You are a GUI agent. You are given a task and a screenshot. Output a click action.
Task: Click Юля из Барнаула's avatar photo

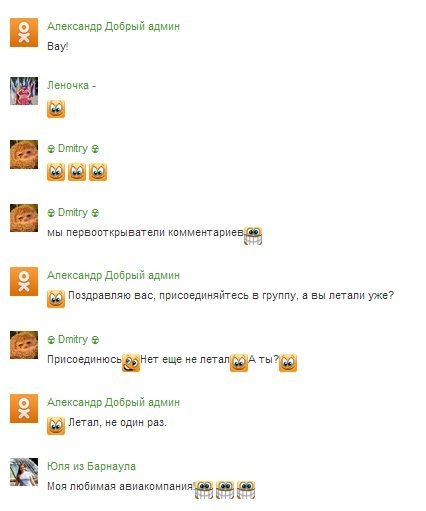24,472
